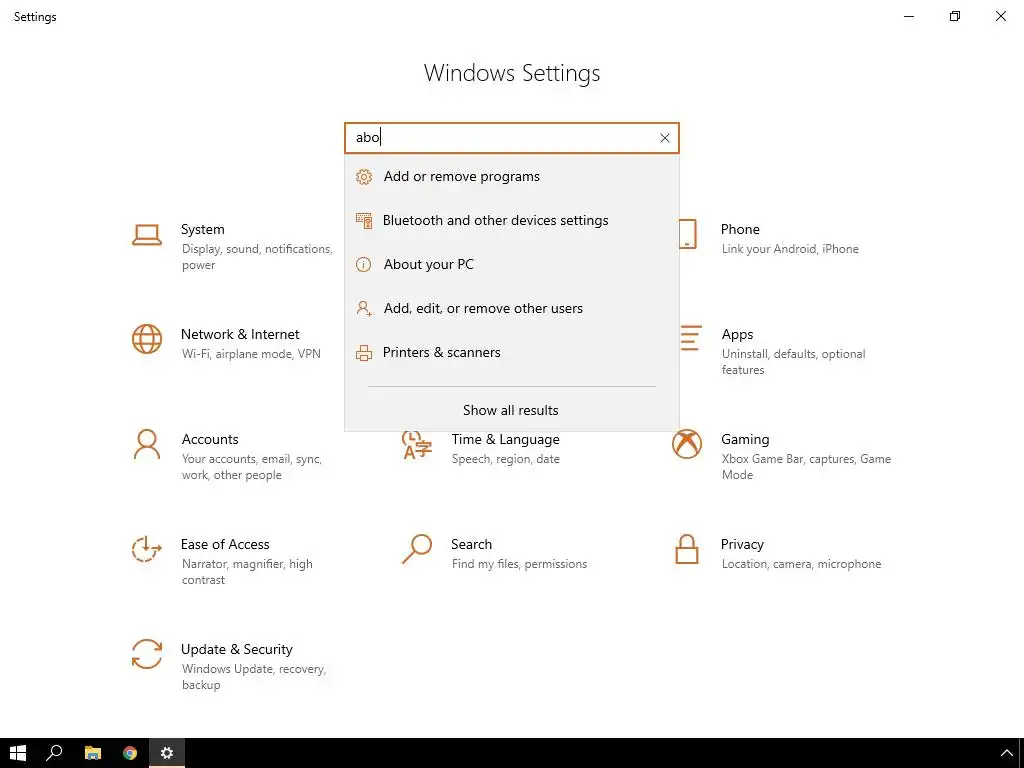Click in the search field containing abo

(512, 138)
